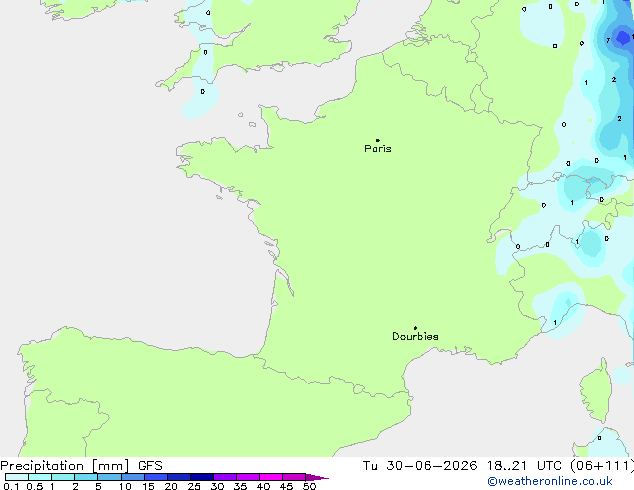The width and height of the screenshot is (634, 490).
Task: Click the legend label '10'
Action: [x=125, y=486]
